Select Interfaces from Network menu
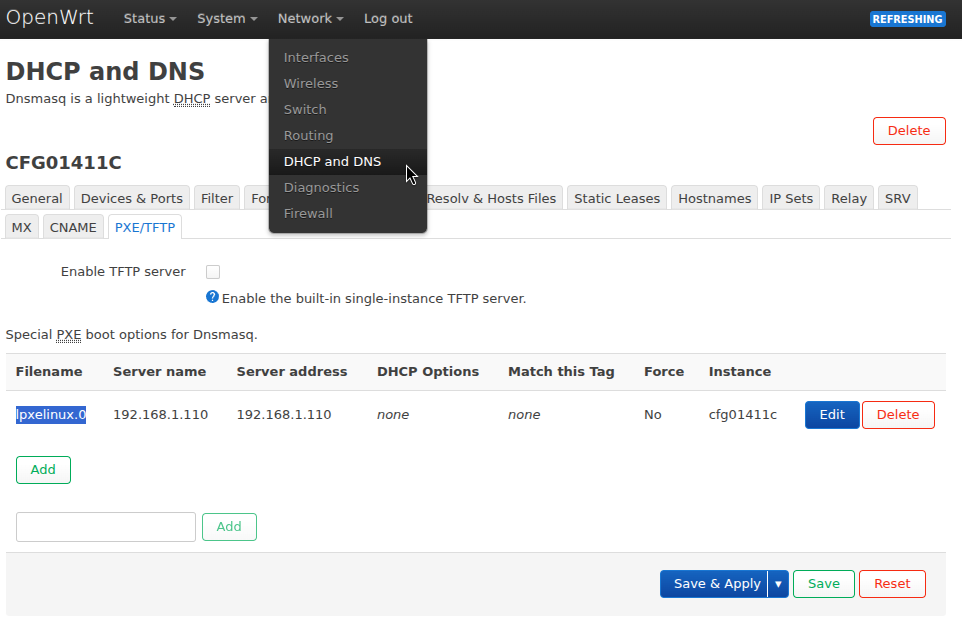This screenshot has height=635, width=962. (316, 57)
